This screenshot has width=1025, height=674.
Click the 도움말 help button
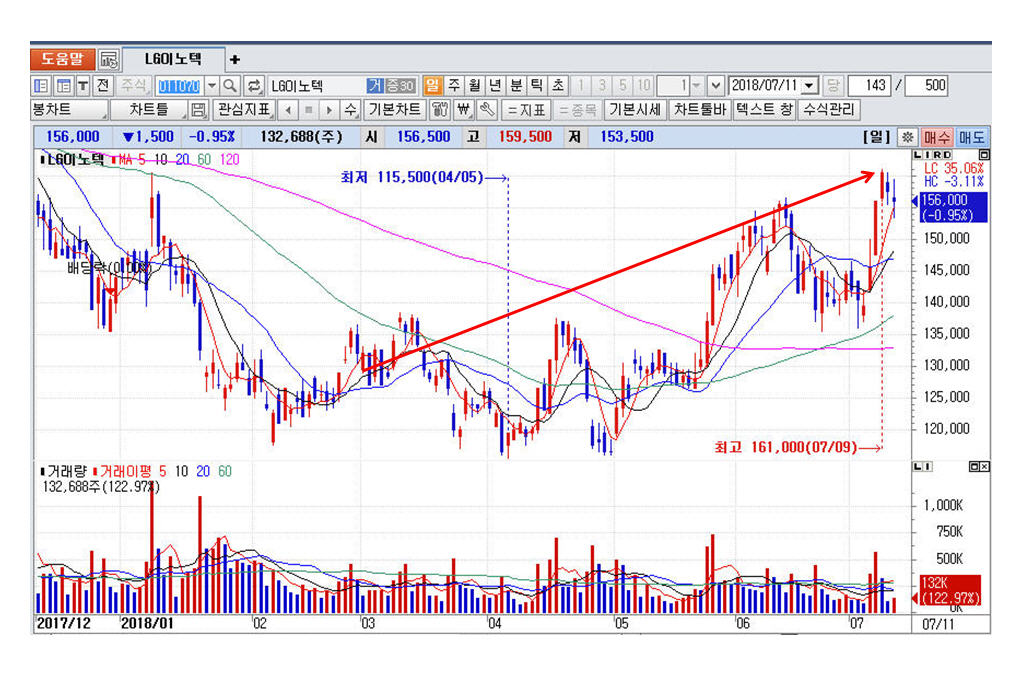coord(62,59)
